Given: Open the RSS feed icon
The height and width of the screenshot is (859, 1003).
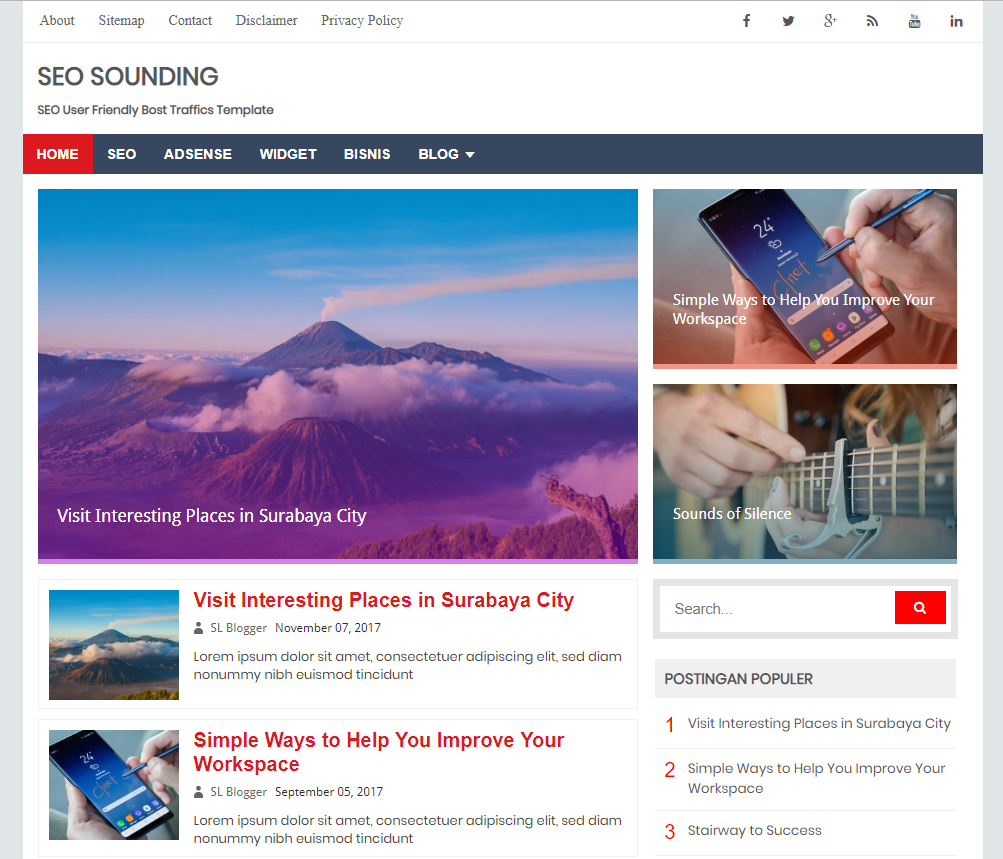Looking at the screenshot, I should 873,21.
